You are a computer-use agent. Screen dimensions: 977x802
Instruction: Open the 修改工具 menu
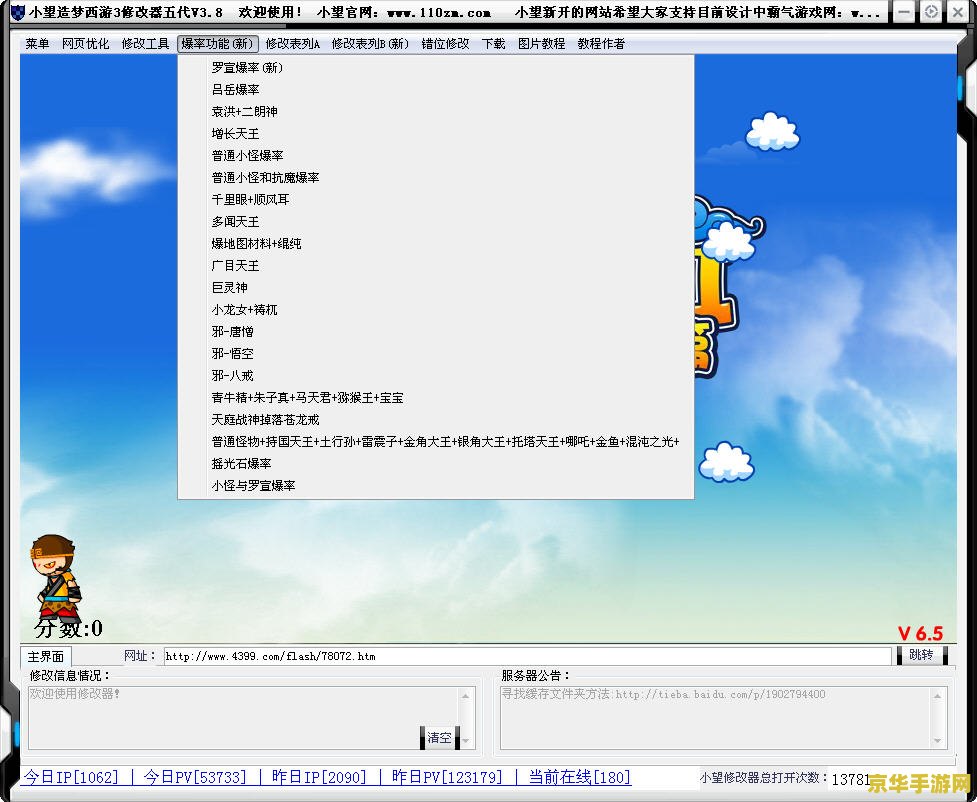pos(145,44)
